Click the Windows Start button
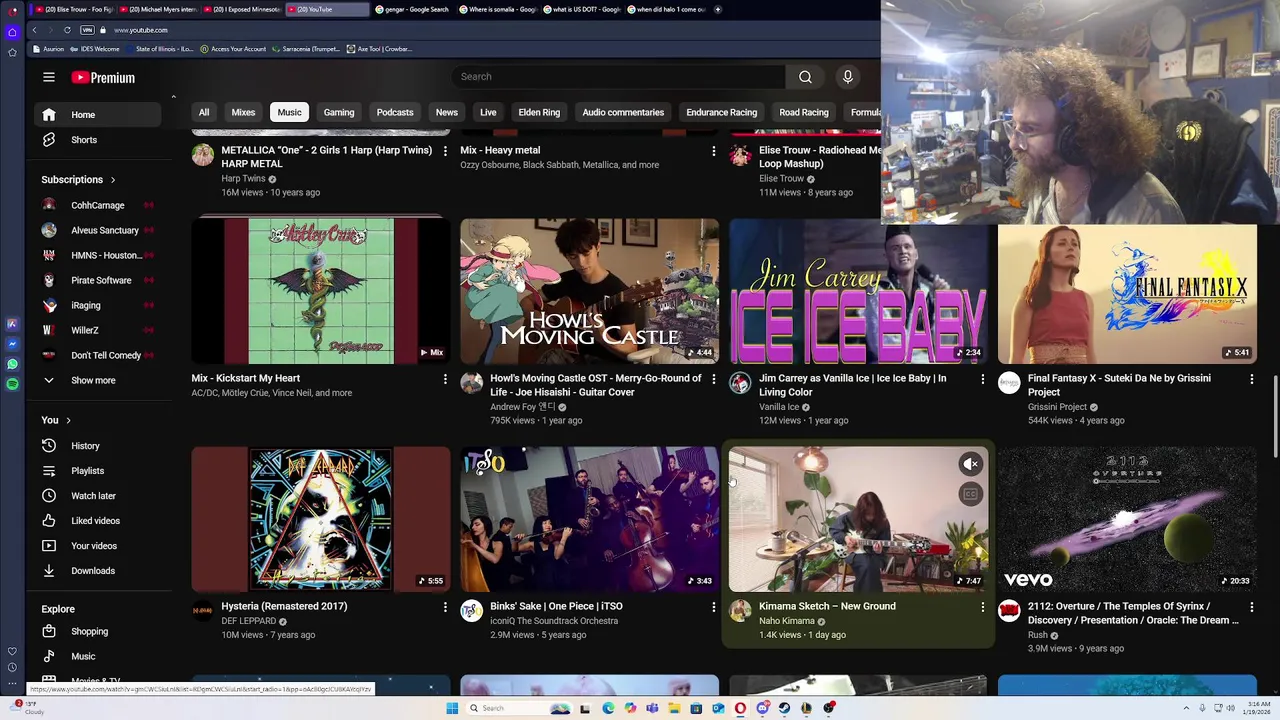Image resolution: width=1280 pixels, height=720 pixels. point(452,708)
